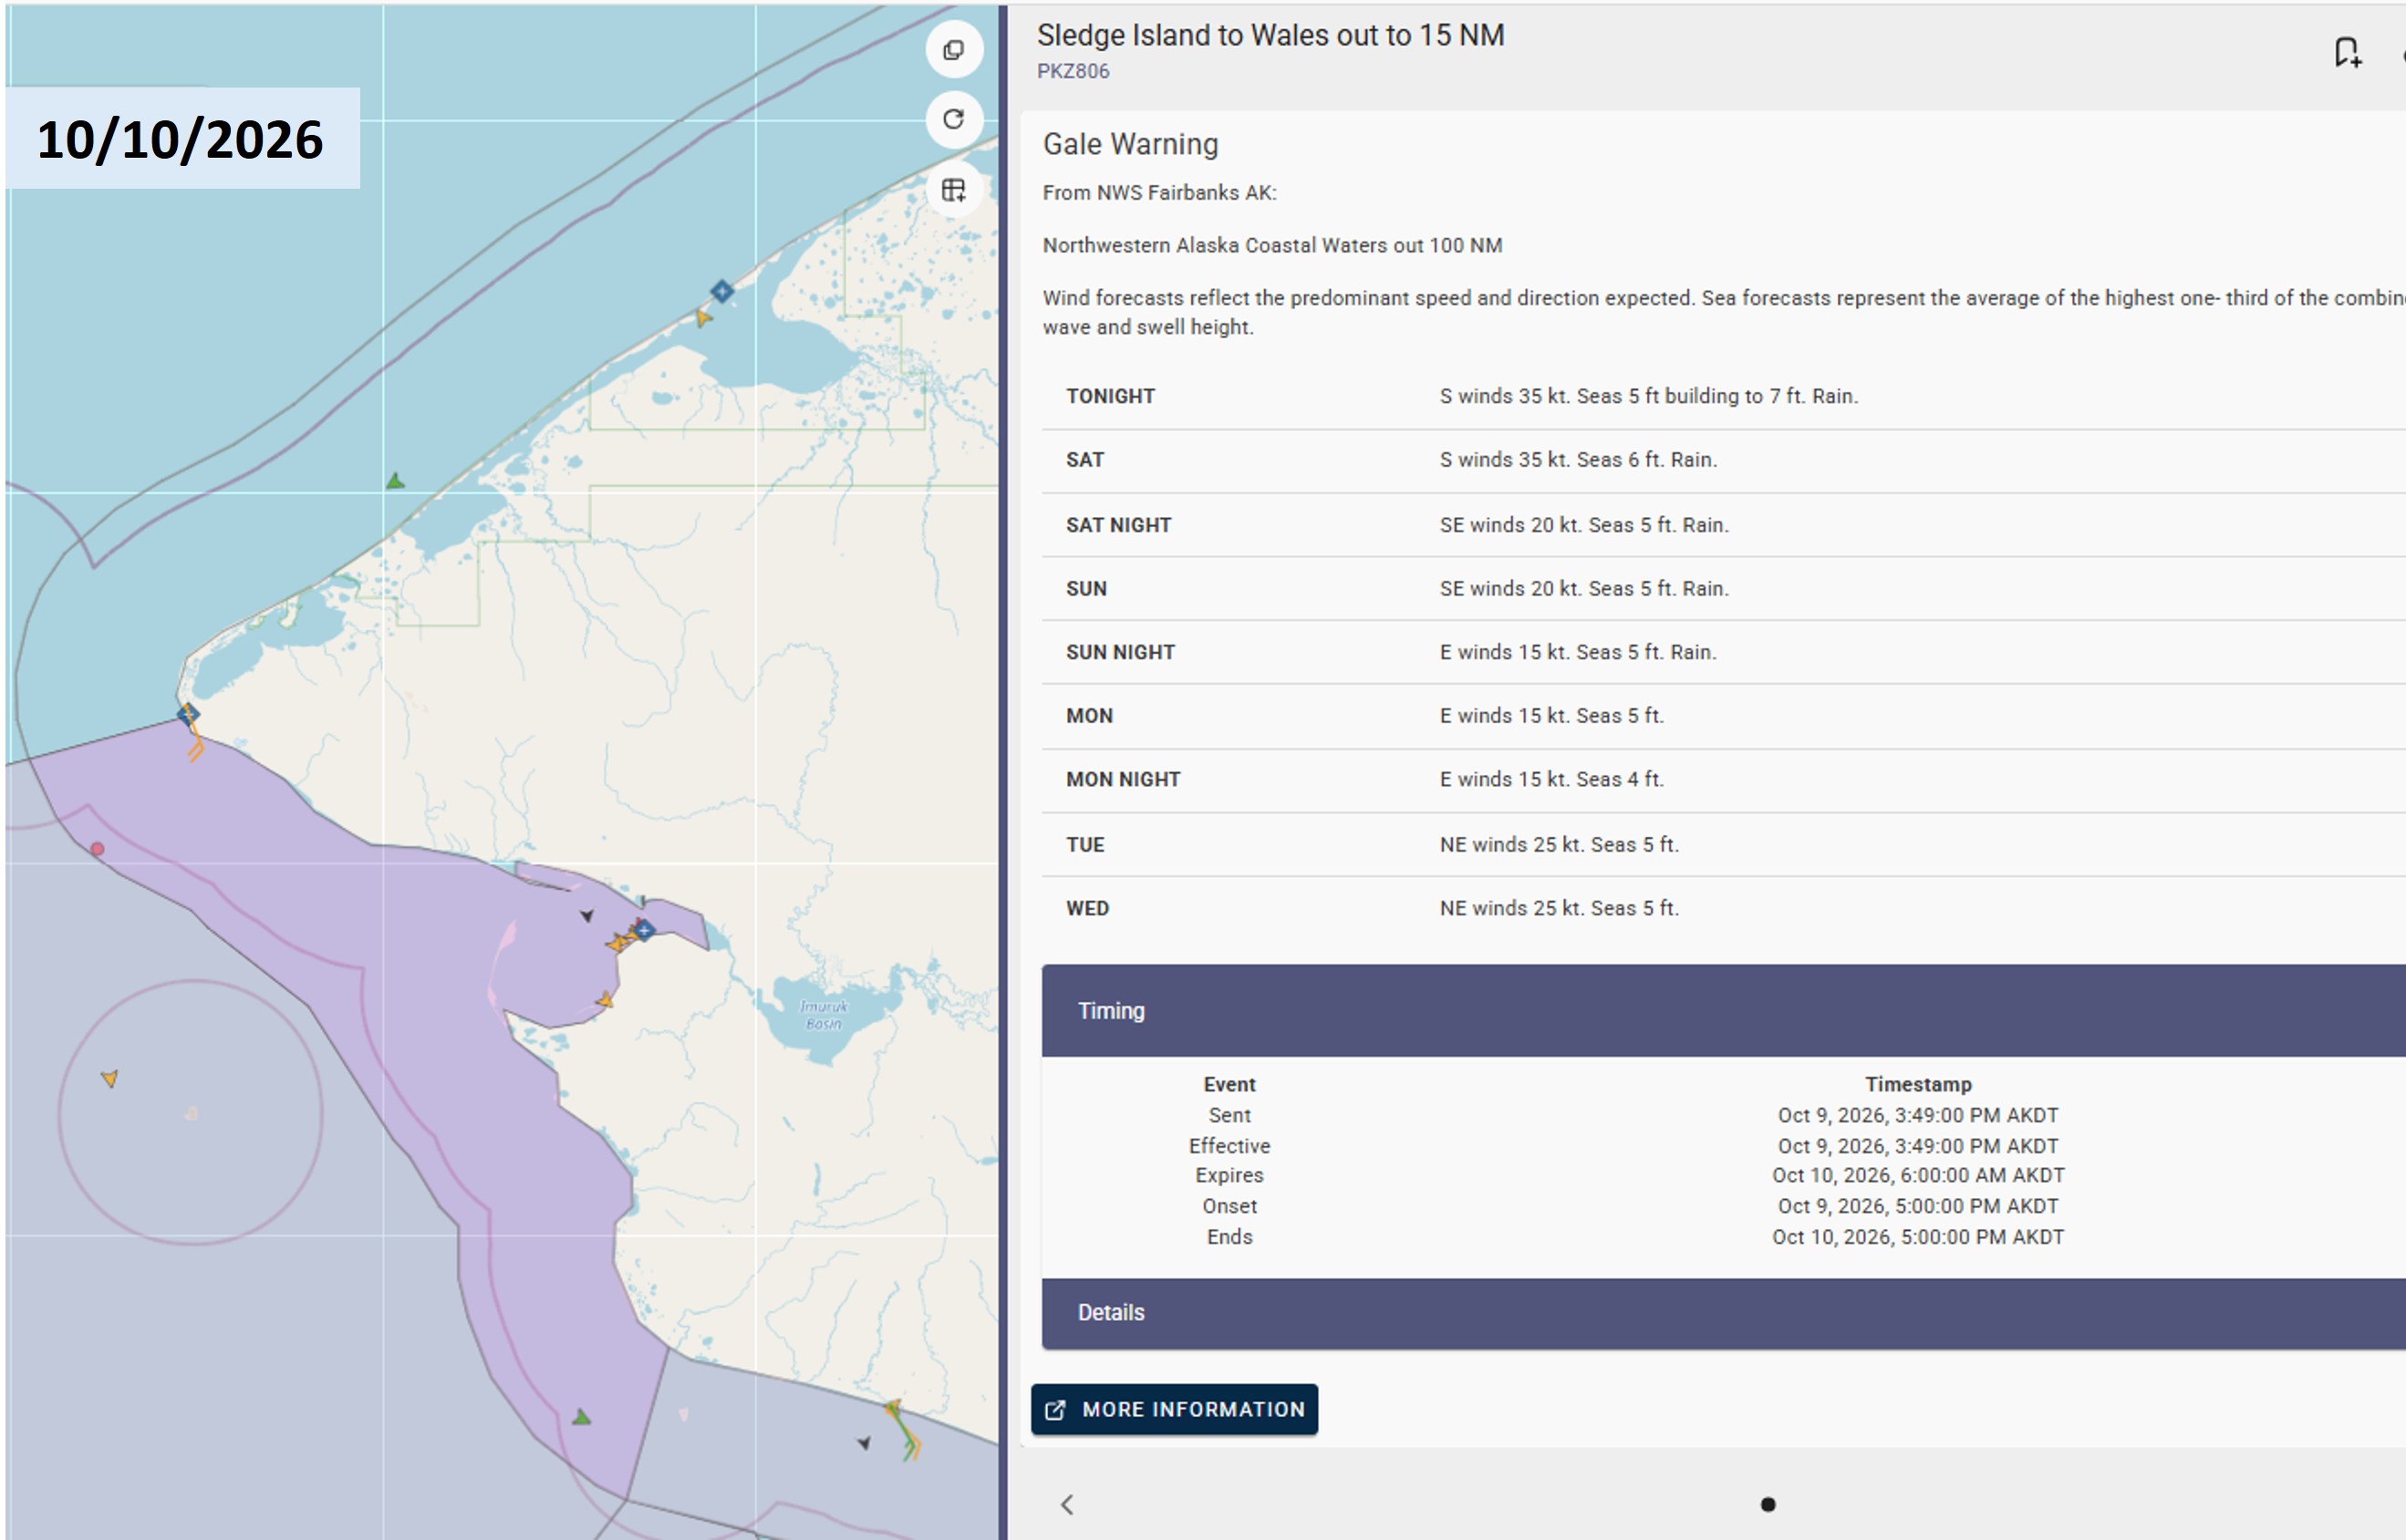Click the MON NIGHT forecast row label
Screen dimensions: 2406x1540
pyautogui.click(x=1123, y=779)
